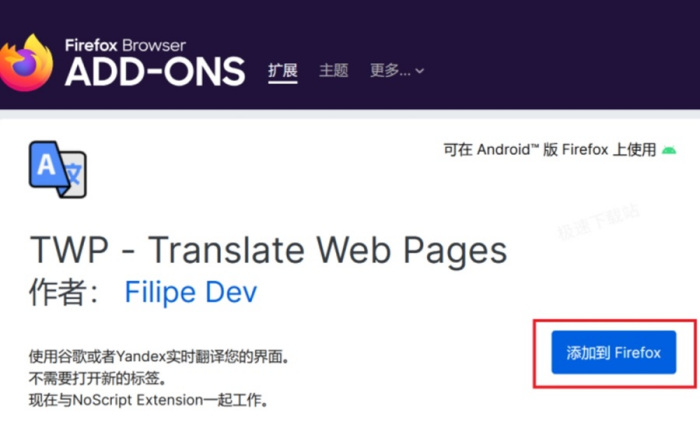Click the green Android robot icon
The width and height of the screenshot is (700, 435).
[x=669, y=150]
